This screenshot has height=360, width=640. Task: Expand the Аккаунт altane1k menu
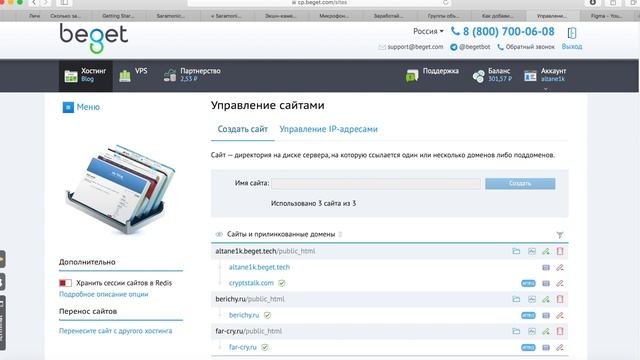(546, 76)
